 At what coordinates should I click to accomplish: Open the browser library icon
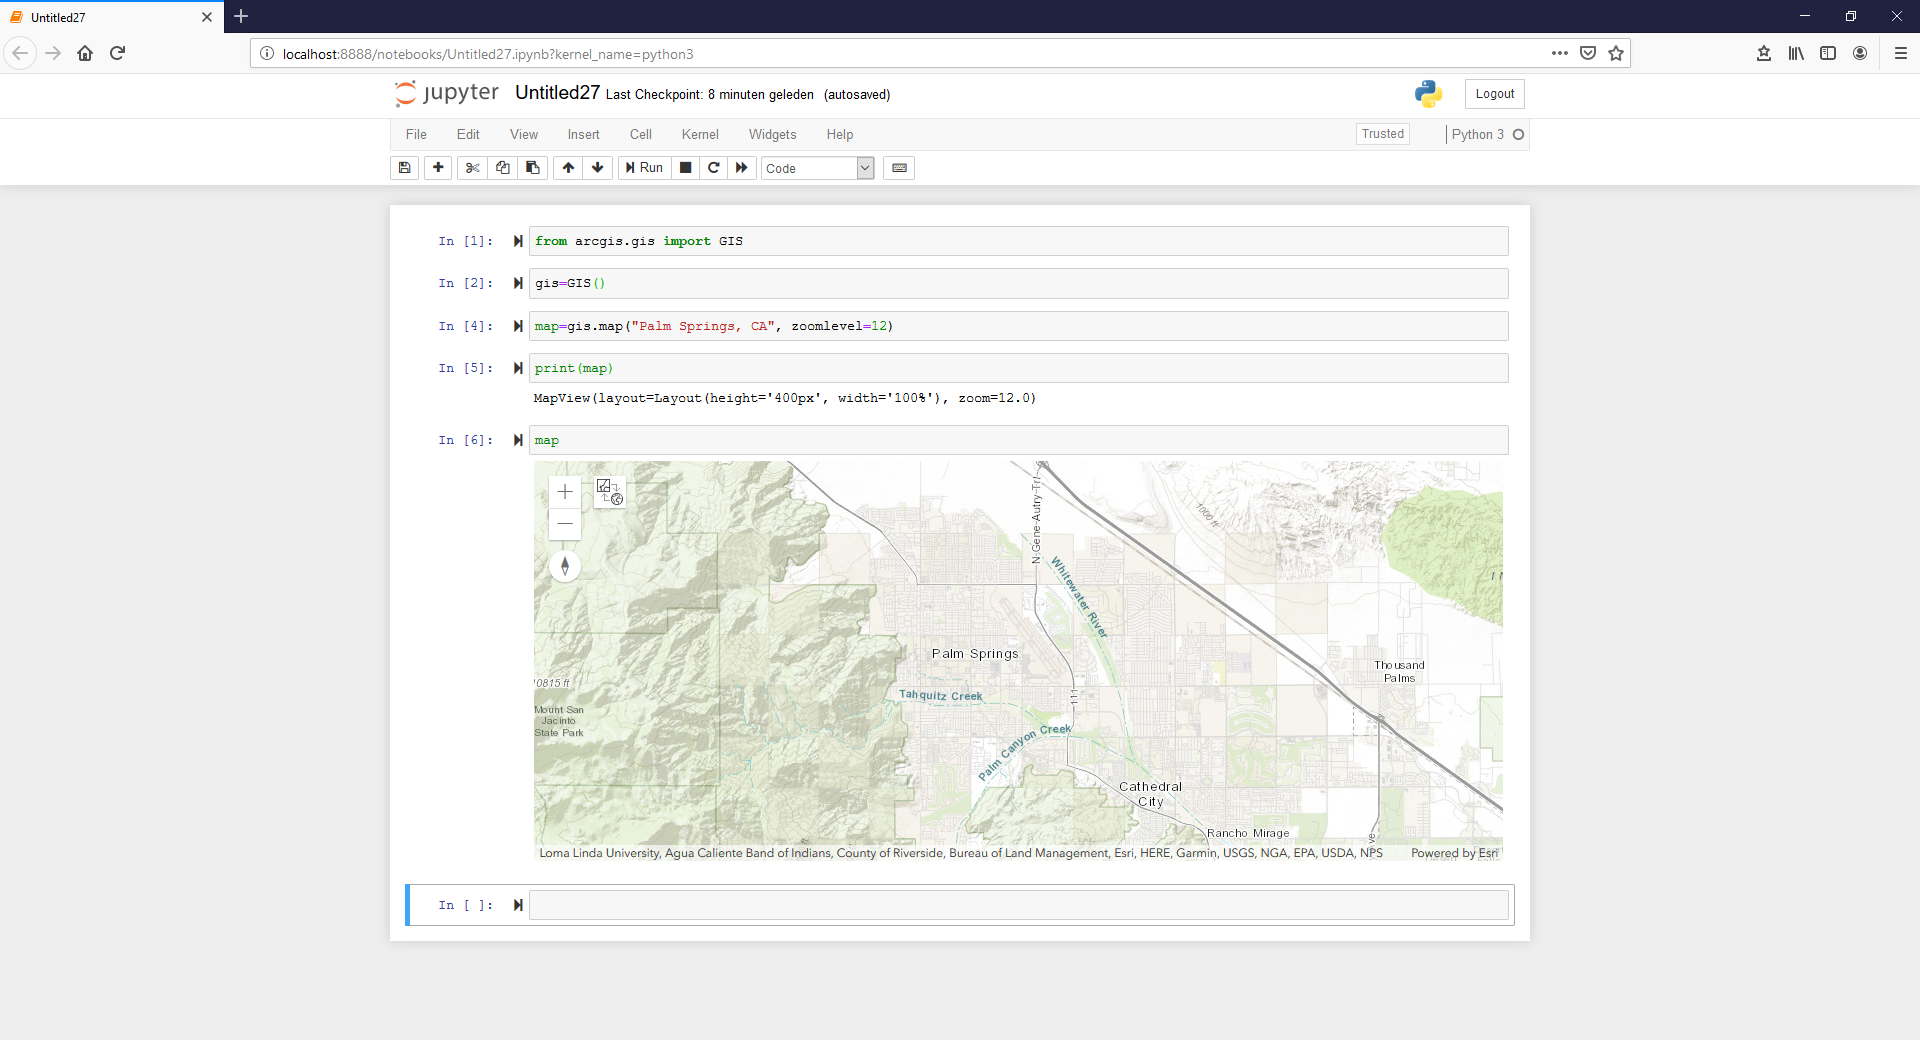[1796, 53]
